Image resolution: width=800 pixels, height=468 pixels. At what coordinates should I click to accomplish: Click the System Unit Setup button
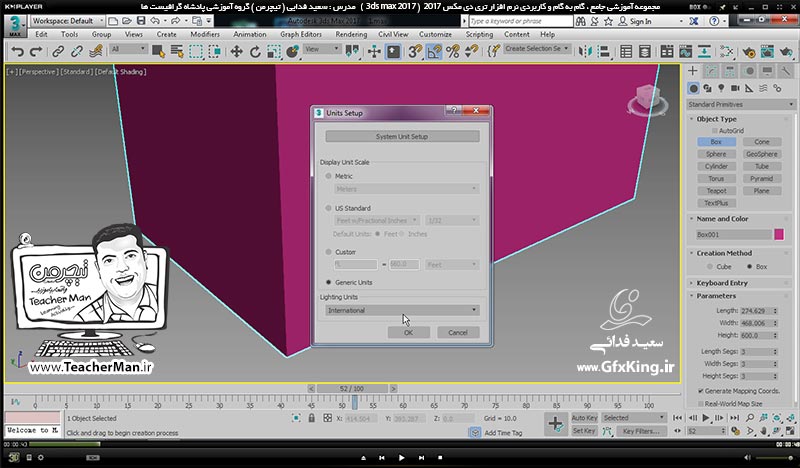tap(402, 137)
